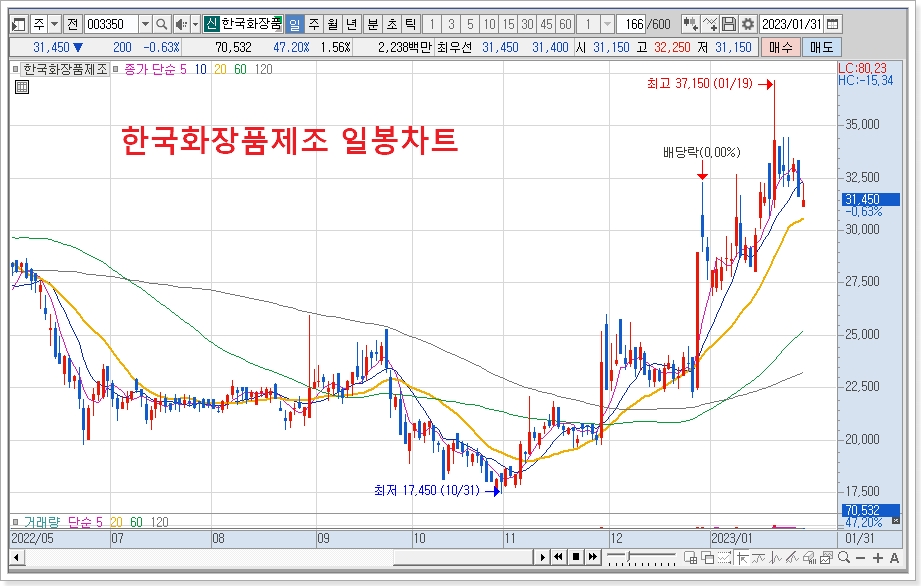Click the stop playback button

click(x=576, y=557)
